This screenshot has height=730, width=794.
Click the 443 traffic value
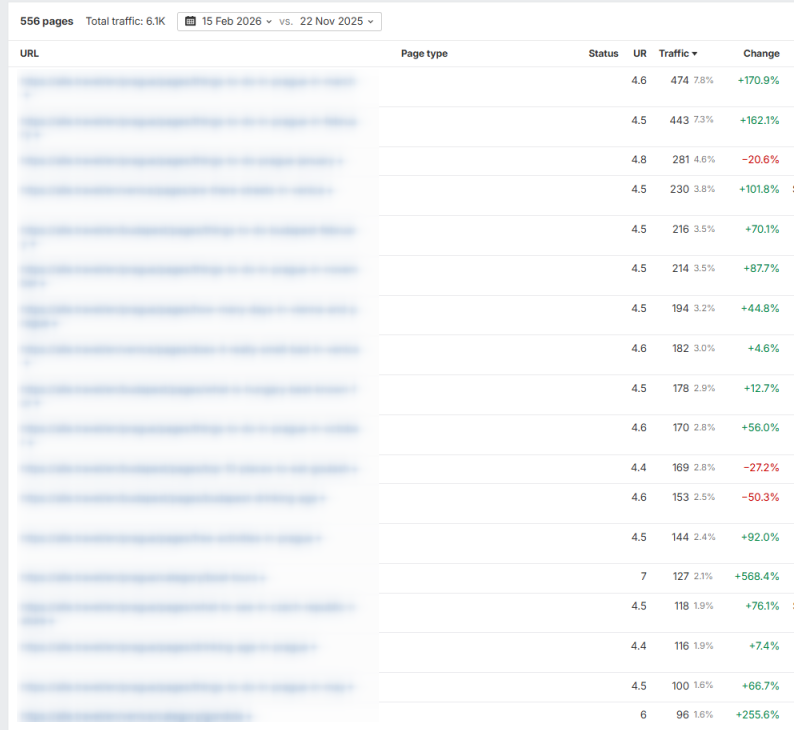(680, 120)
